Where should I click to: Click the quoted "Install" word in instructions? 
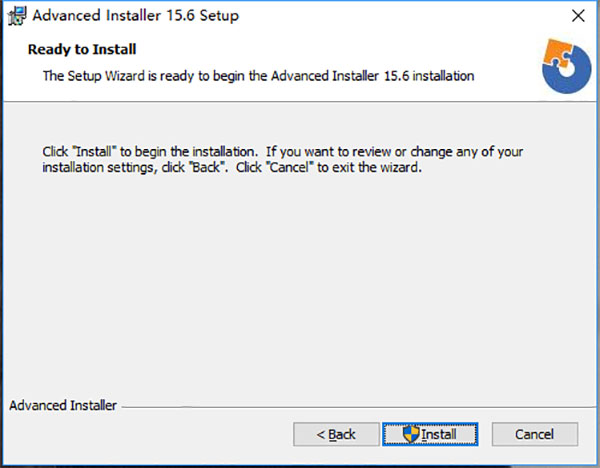[x=94, y=152]
